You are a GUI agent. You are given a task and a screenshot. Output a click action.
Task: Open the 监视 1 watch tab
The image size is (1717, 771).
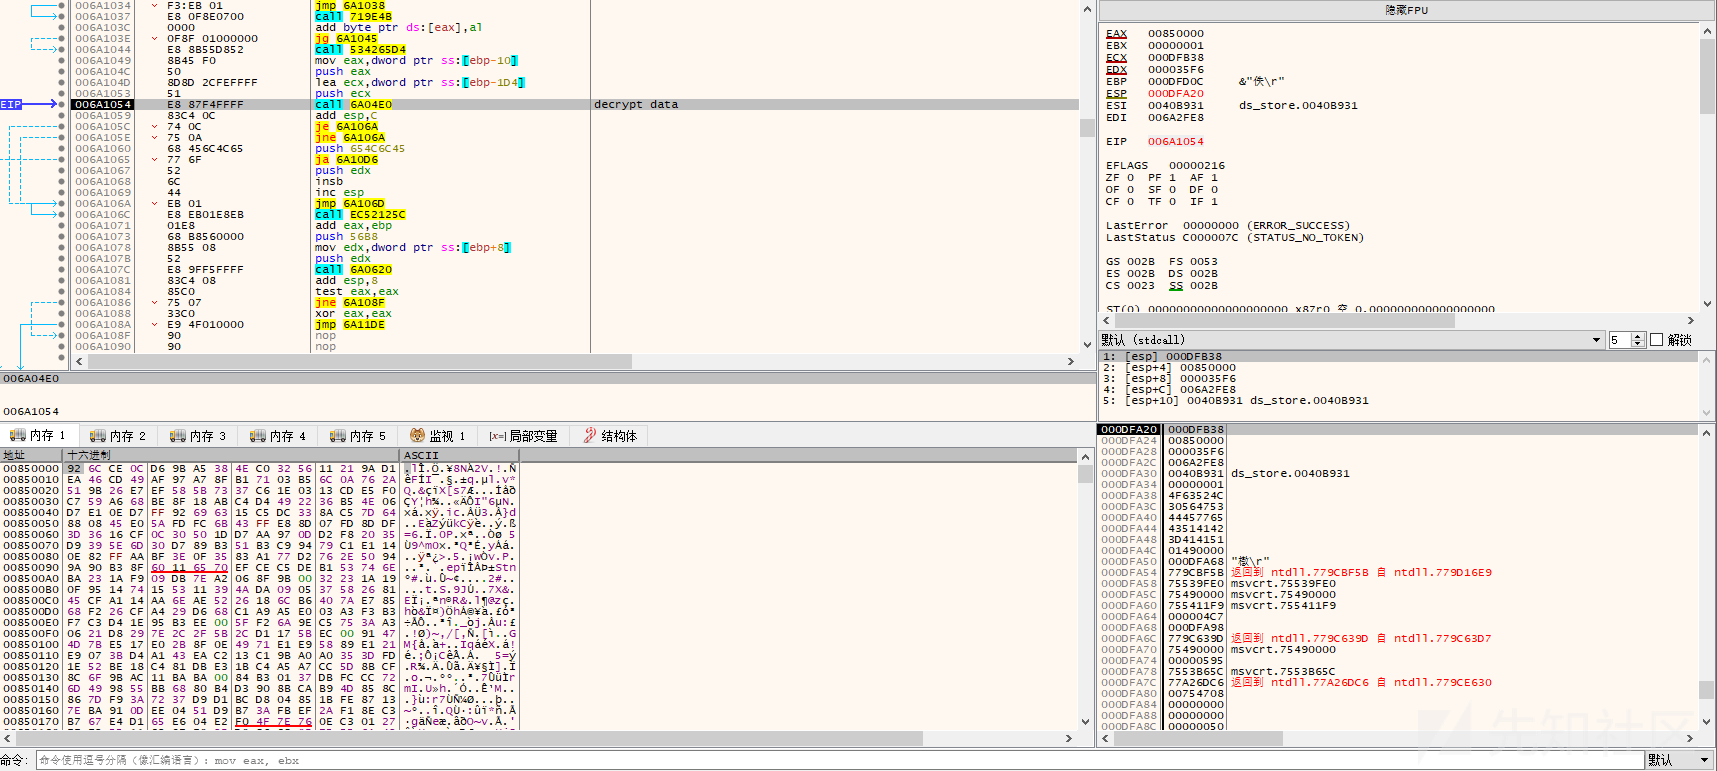coord(438,436)
